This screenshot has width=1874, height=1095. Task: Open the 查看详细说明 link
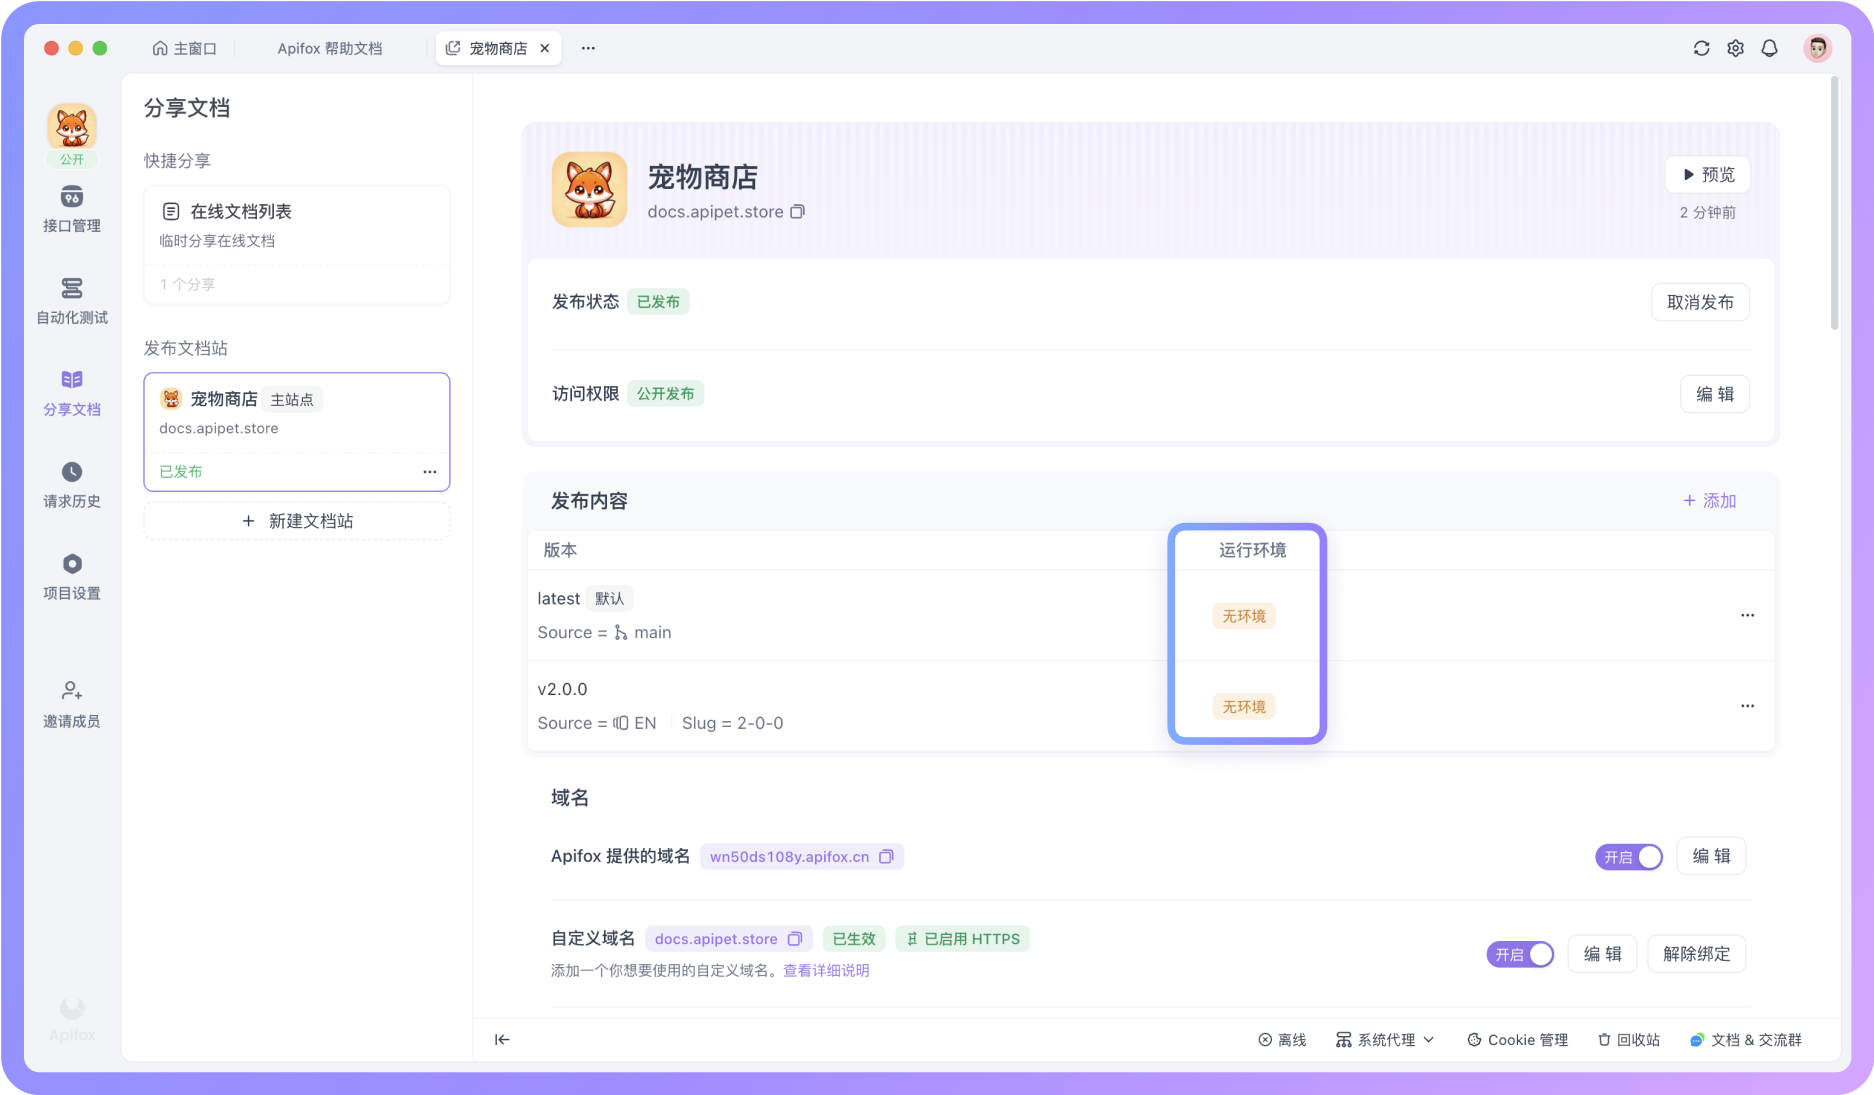point(826,971)
